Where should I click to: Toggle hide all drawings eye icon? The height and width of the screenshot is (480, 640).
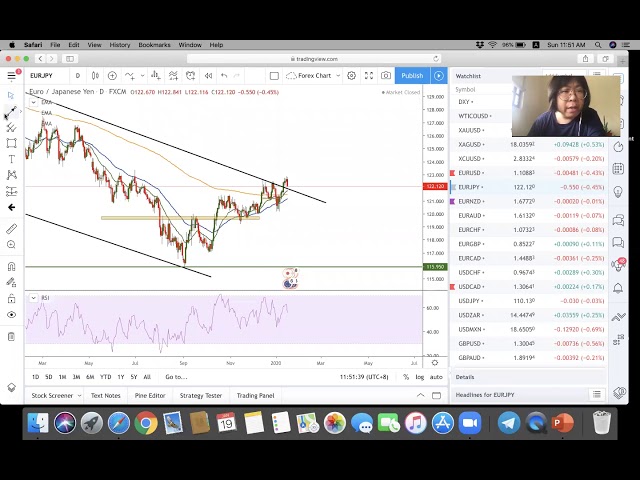pyautogui.click(x=11, y=315)
